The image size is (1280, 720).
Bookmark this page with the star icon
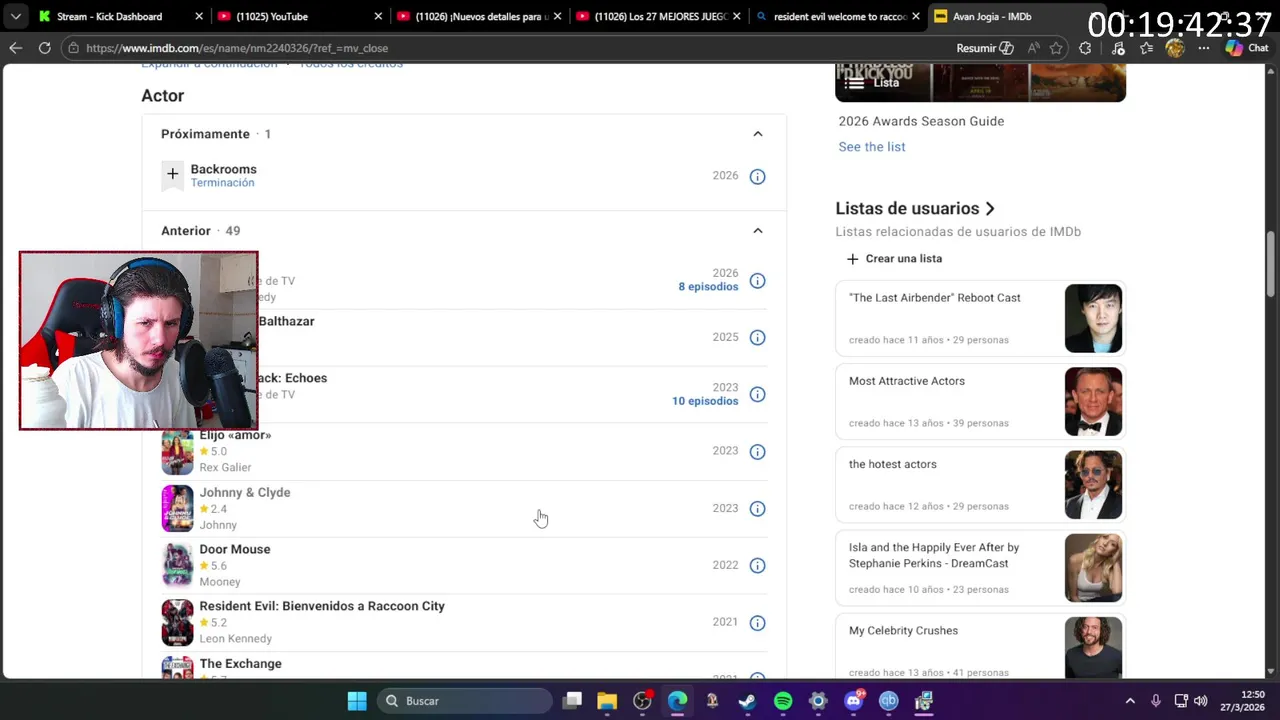(1056, 48)
